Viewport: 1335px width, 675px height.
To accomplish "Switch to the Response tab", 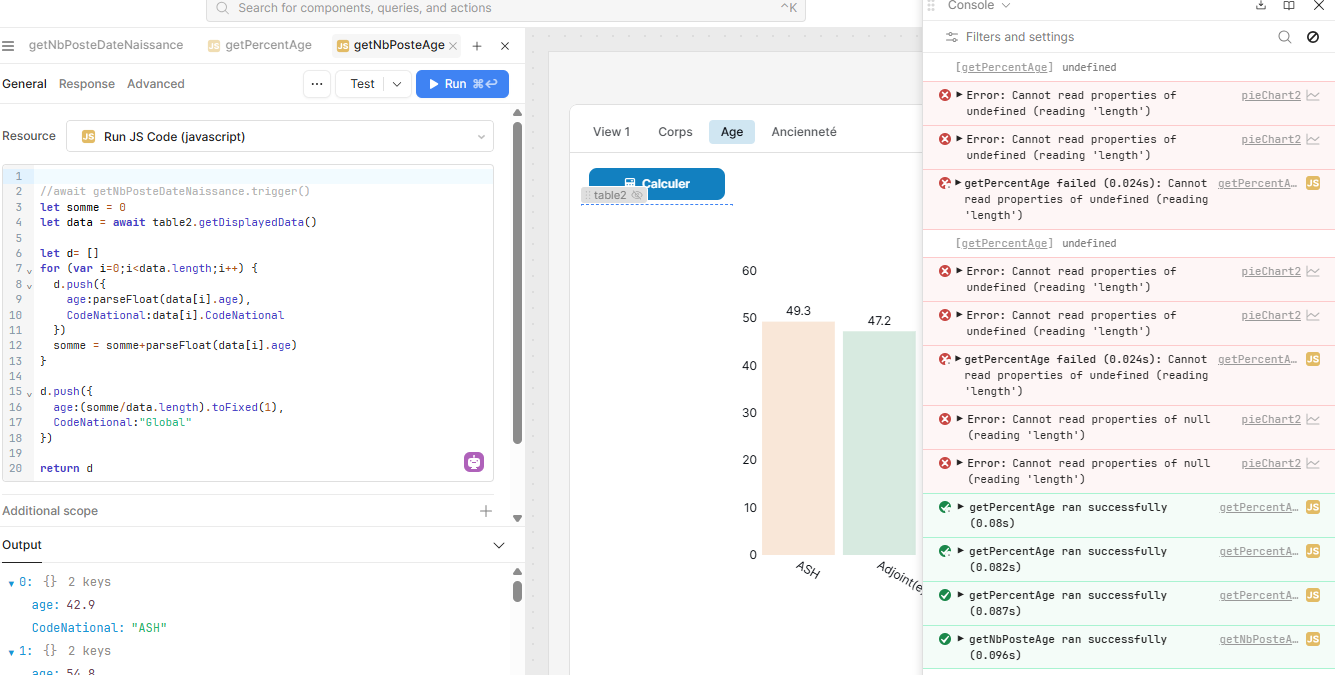I will [87, 84].
